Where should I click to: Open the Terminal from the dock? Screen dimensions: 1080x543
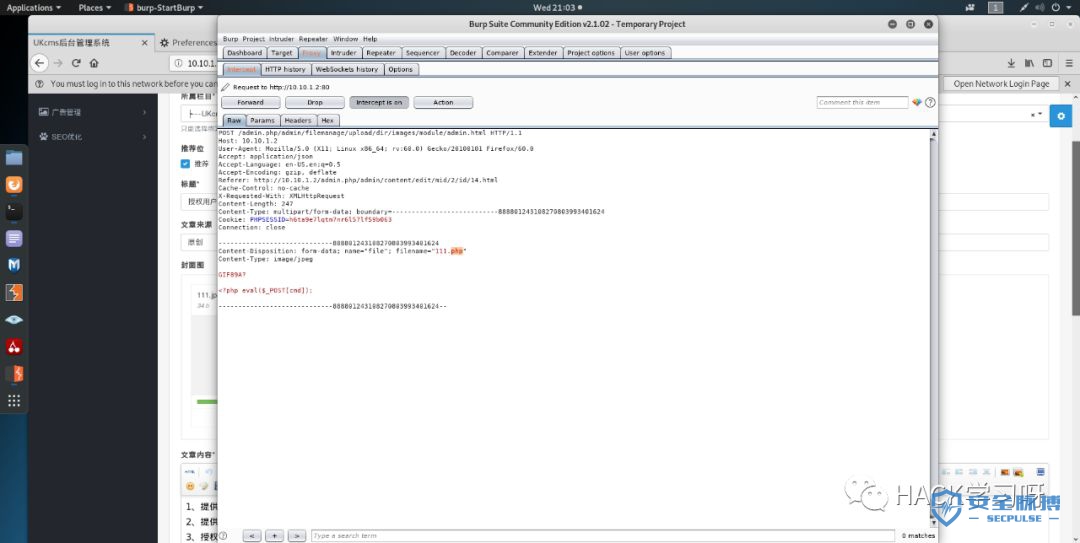[x=14, y=212]
